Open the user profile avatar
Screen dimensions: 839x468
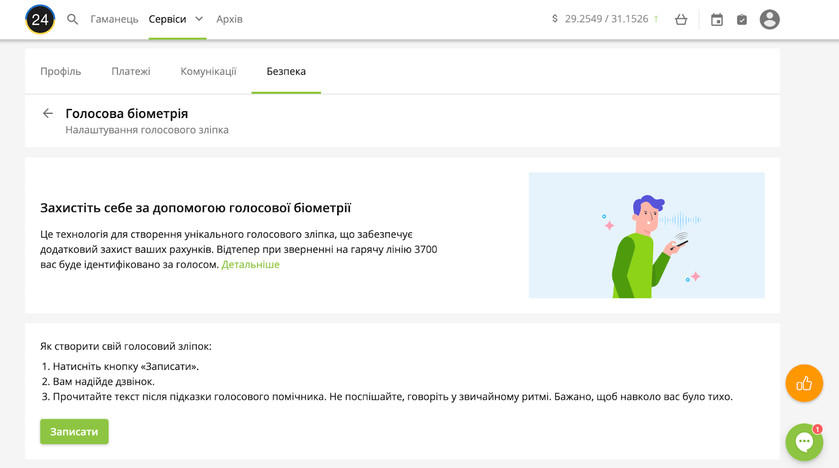pos(769,19)
